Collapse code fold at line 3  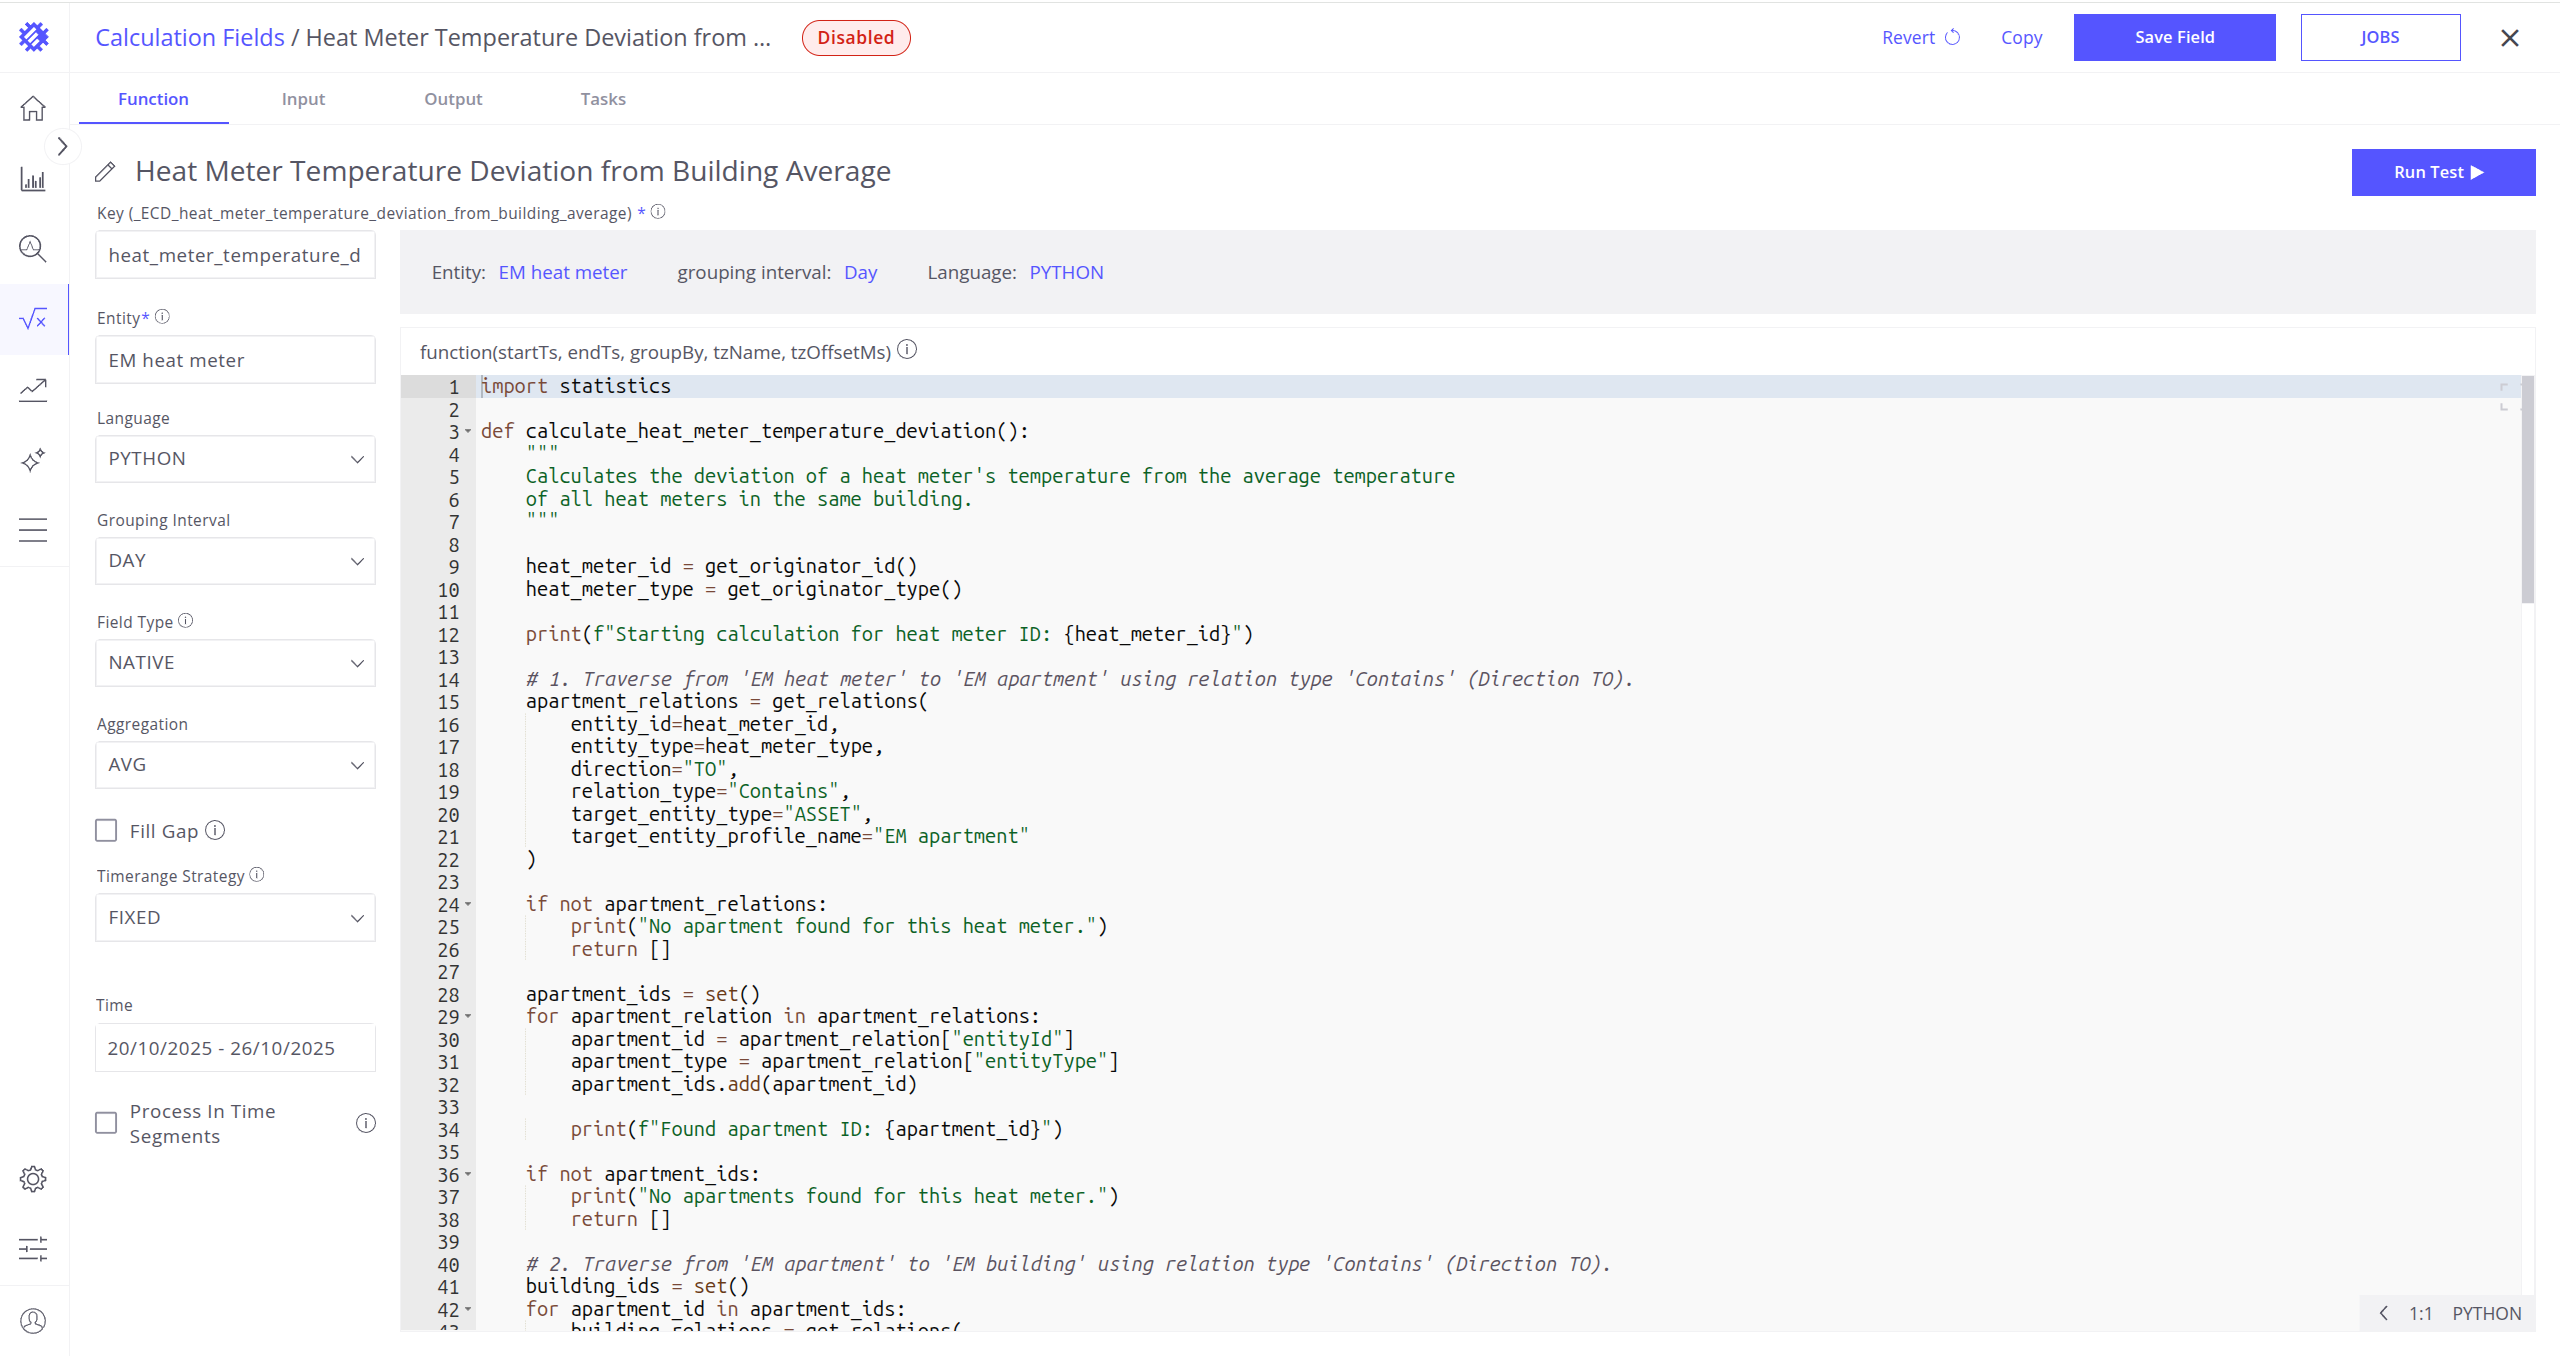tap(468, 432)
